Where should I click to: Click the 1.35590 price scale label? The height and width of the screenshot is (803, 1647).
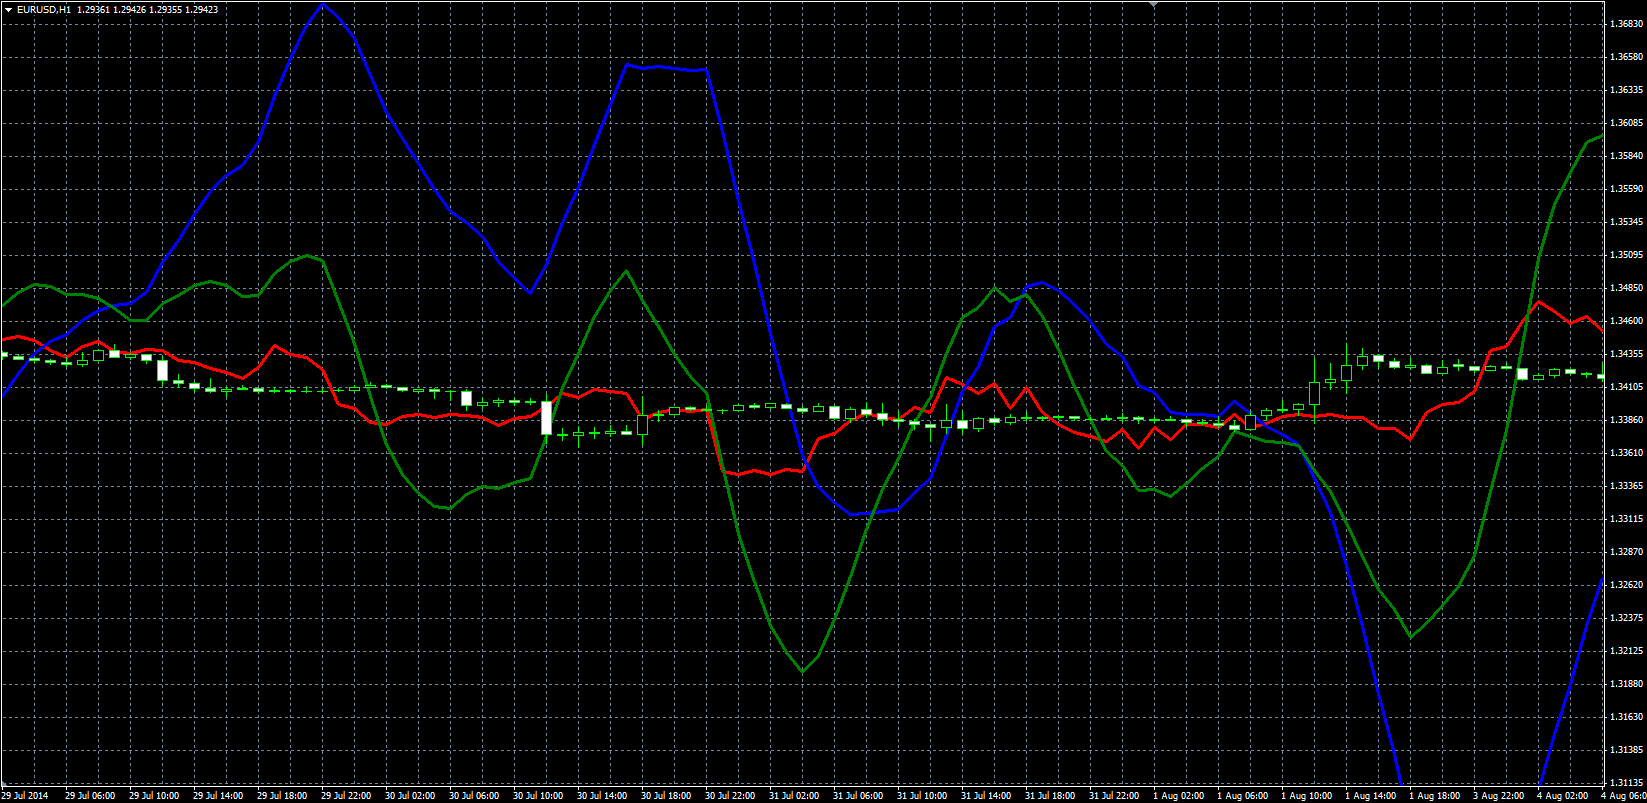[1626, 189]
